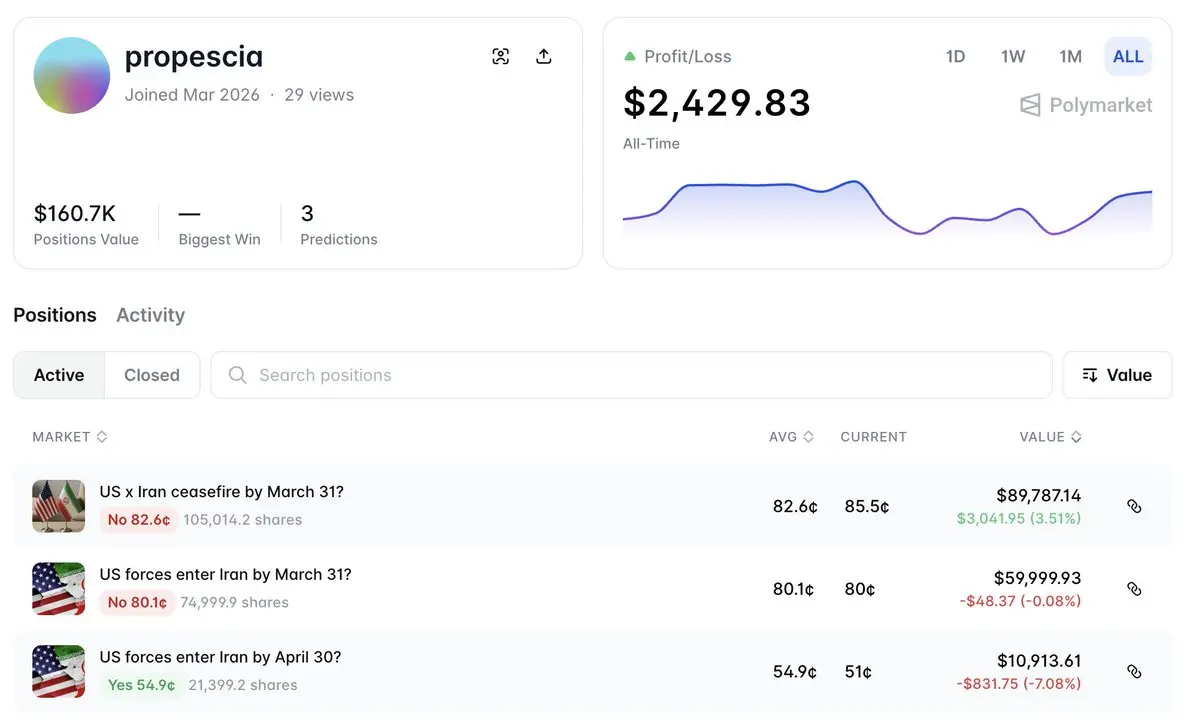Select the 1M profit timeframe

click(x=1070, y=57)
